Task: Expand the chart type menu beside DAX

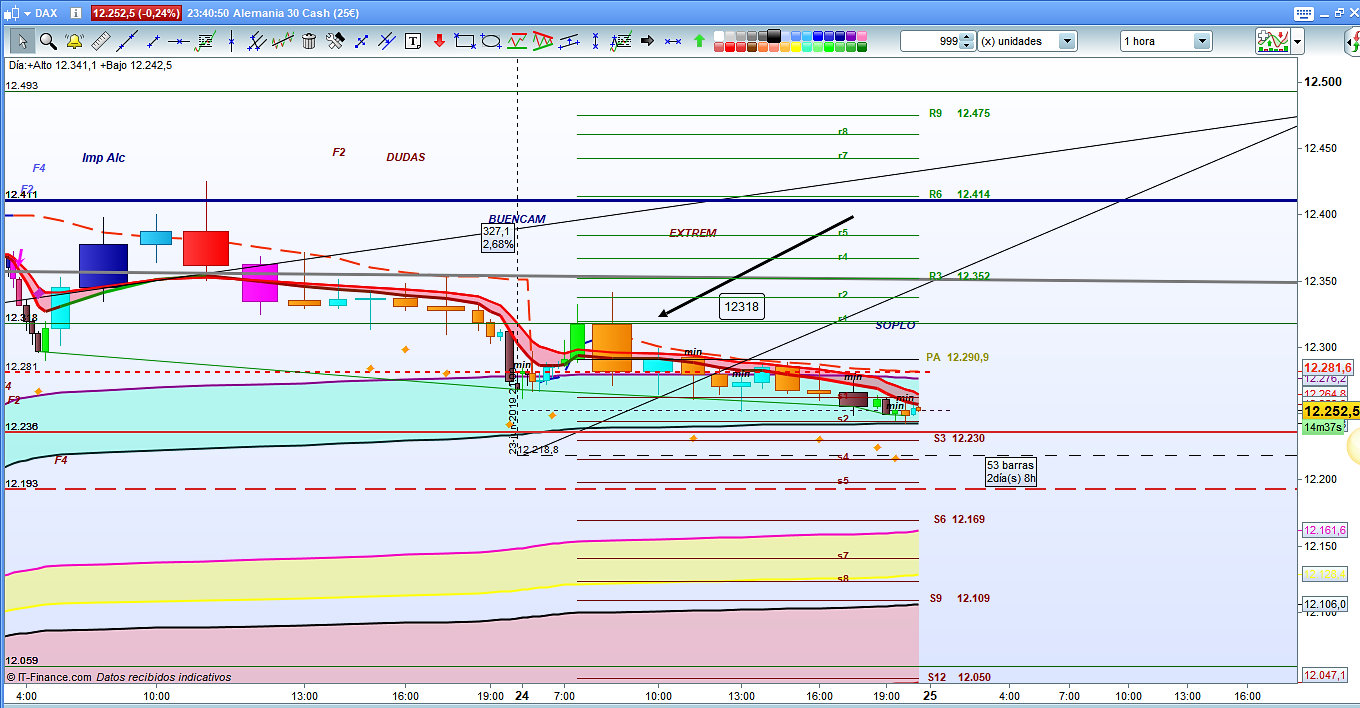Action: [x=26, y=13]
